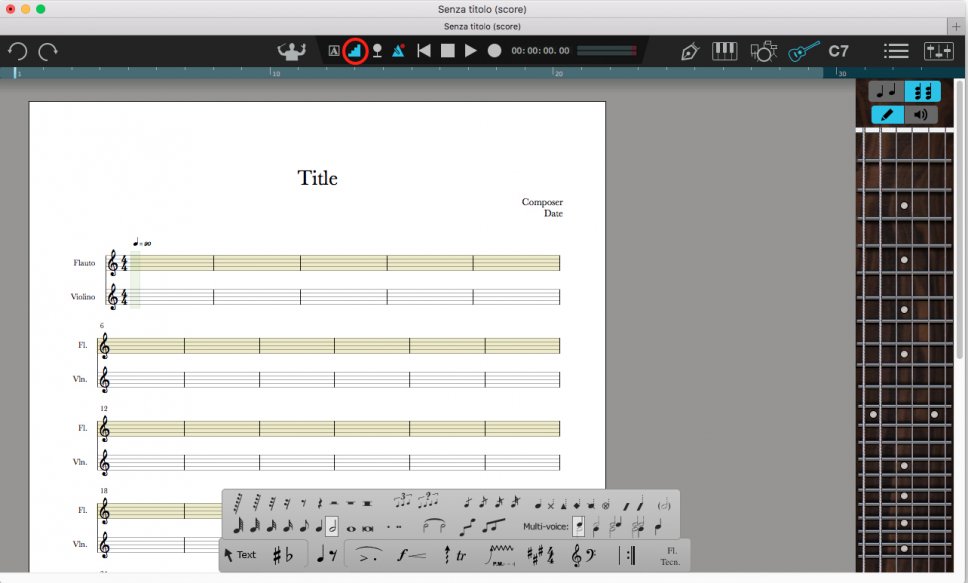Switch fretboard to single-note mode
Viewport: 968px width, 583px height.
pyautogui.click(x=886, y=92)
